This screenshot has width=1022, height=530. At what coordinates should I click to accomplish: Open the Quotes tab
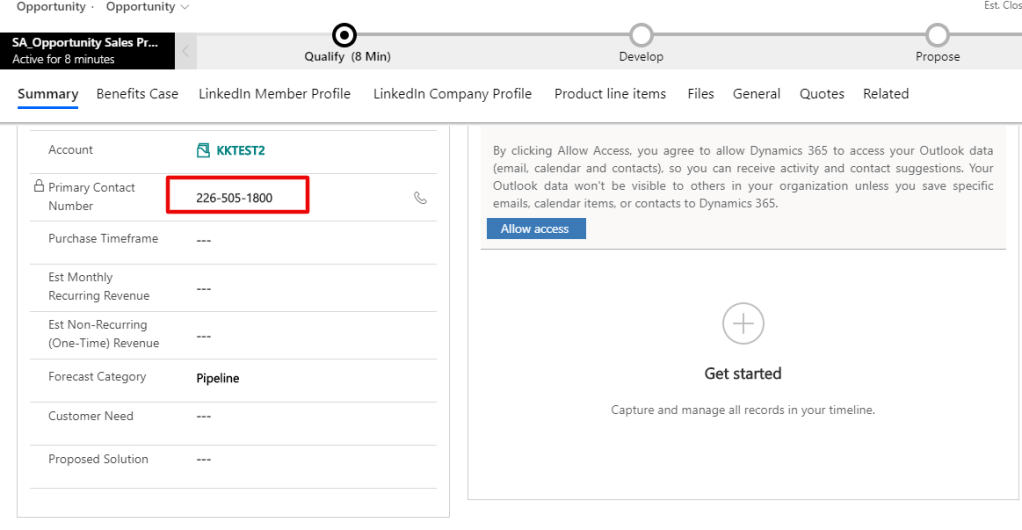(x=821, y=94)
